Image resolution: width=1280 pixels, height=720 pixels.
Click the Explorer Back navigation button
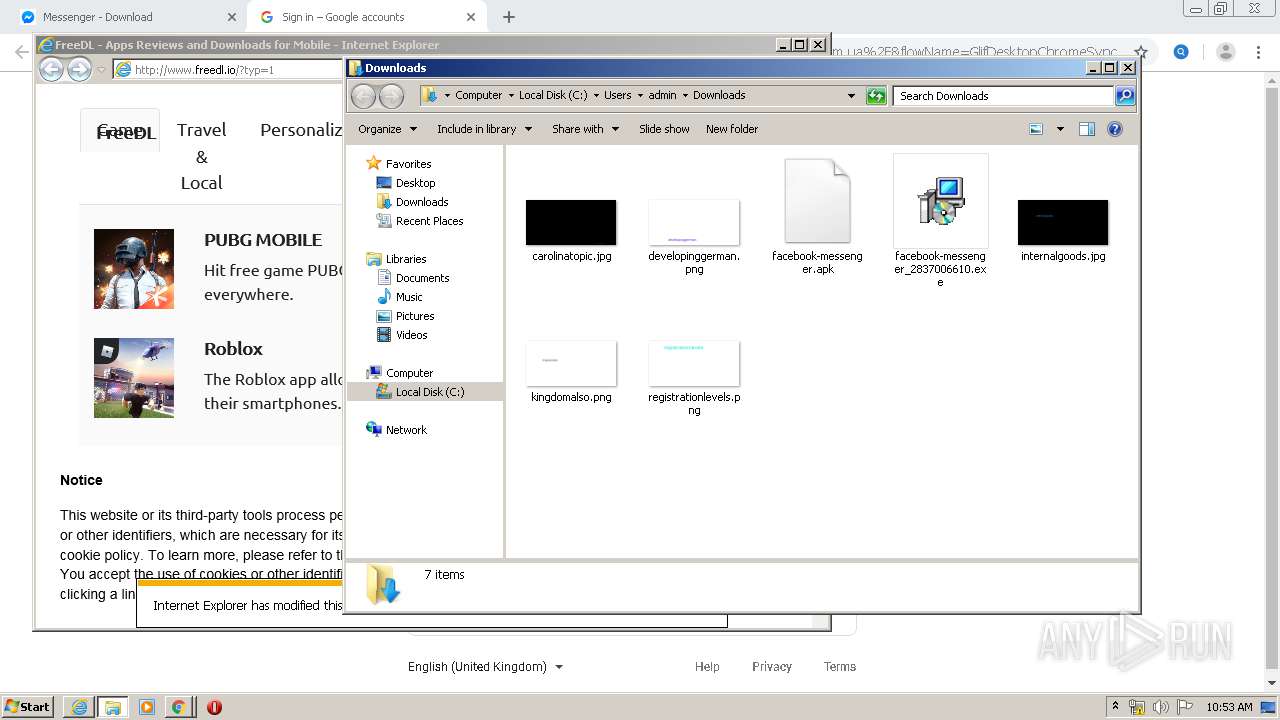click(364, 96)
